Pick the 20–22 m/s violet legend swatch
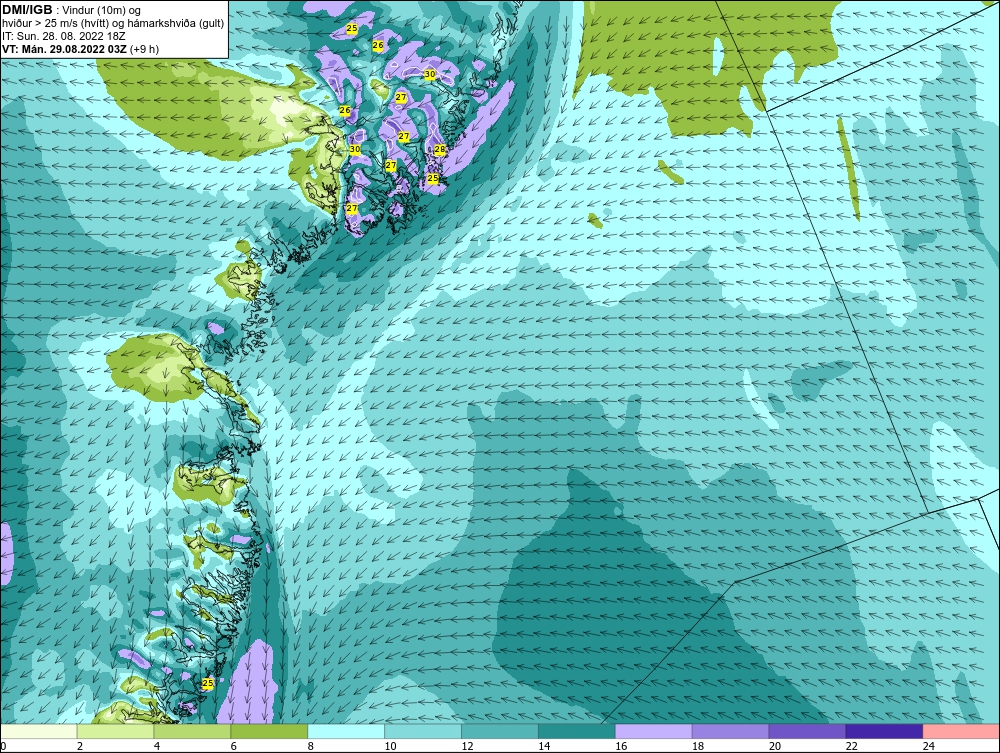This screenshot has height=753, width=1000. [x=807, y=731]
